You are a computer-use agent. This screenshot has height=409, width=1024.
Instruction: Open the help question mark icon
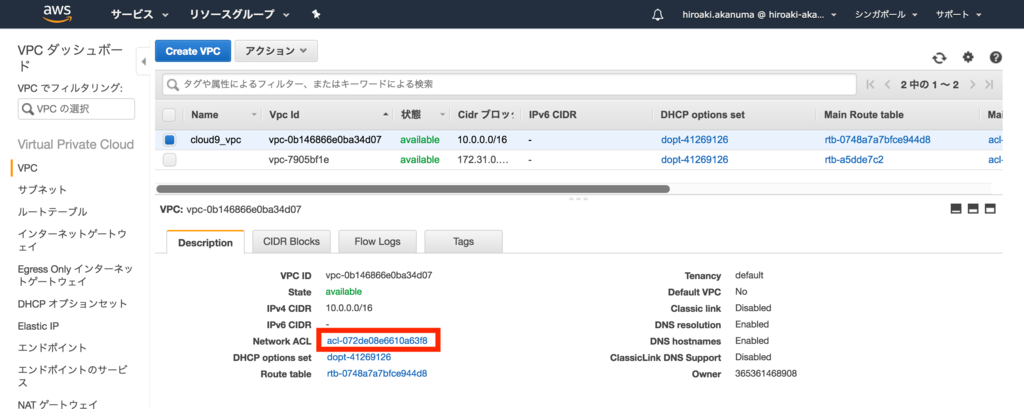(995, 57)
